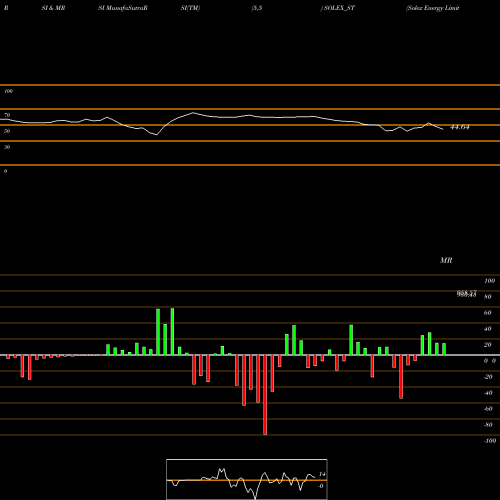This screenshot has width=500, height=500.
Task: Click the MR axis label 40
Action: pyautogui.click(x=488, y=329)
